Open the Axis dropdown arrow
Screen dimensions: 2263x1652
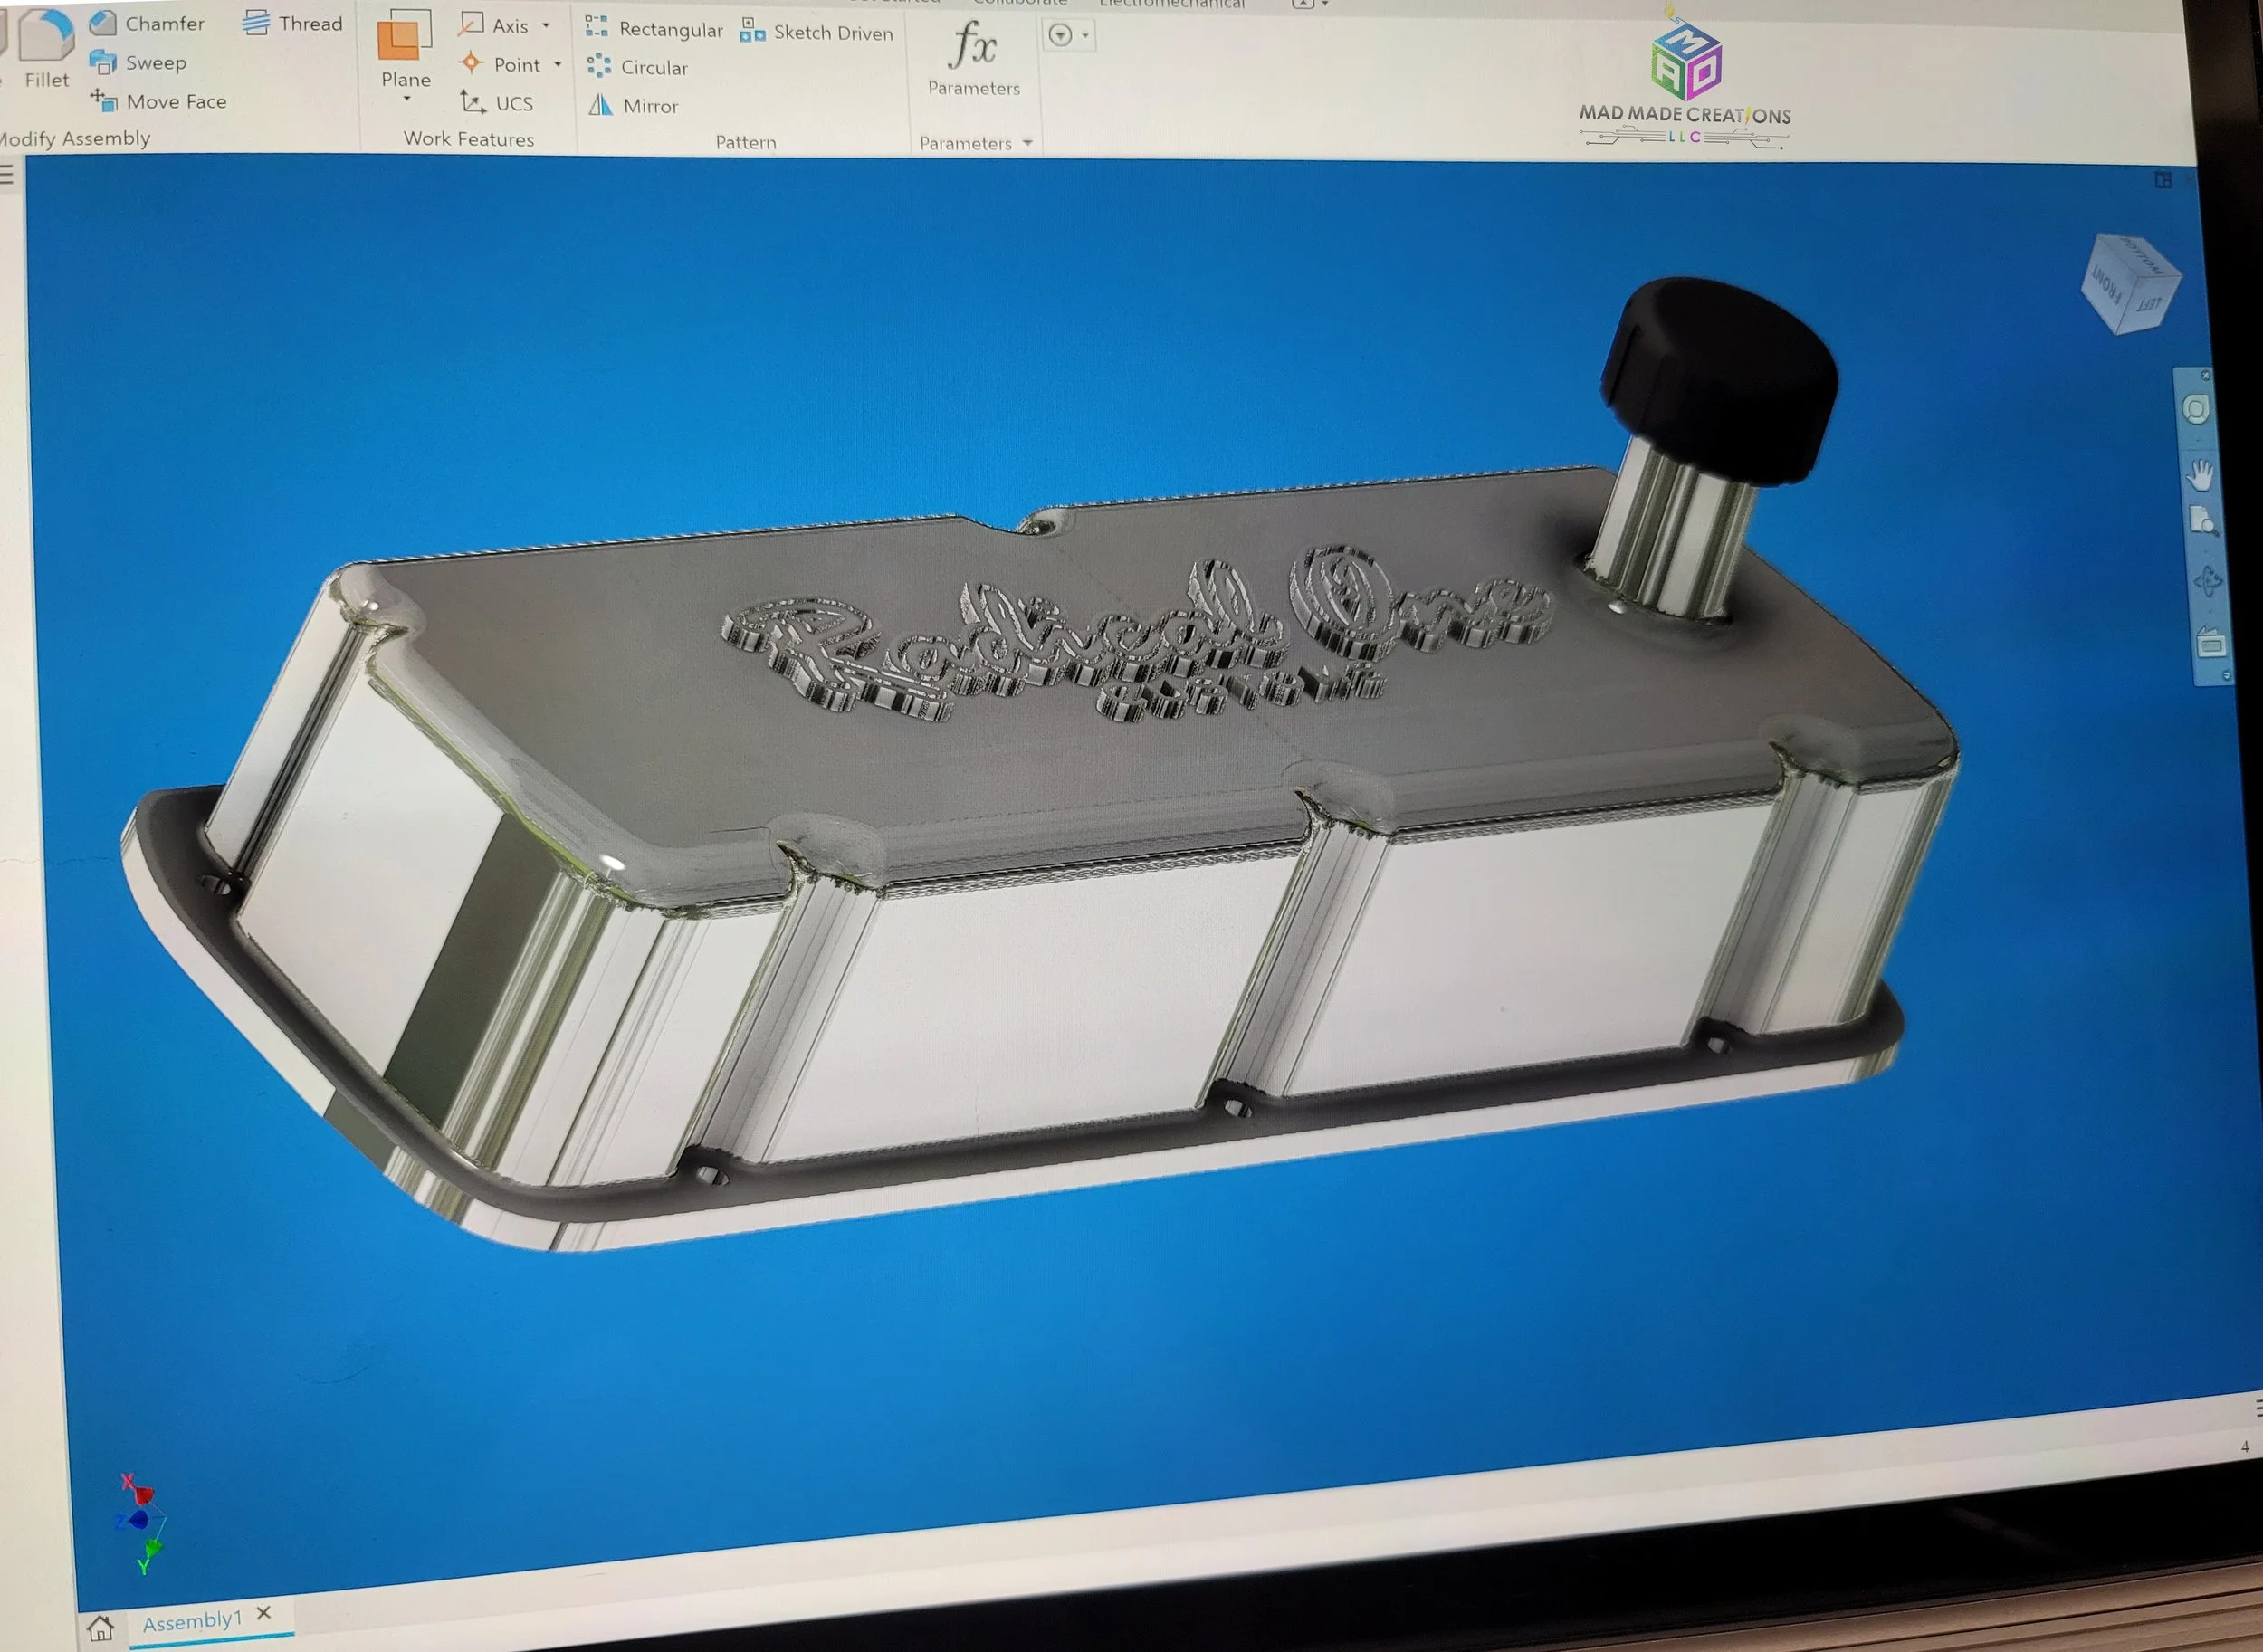(546, 26)
